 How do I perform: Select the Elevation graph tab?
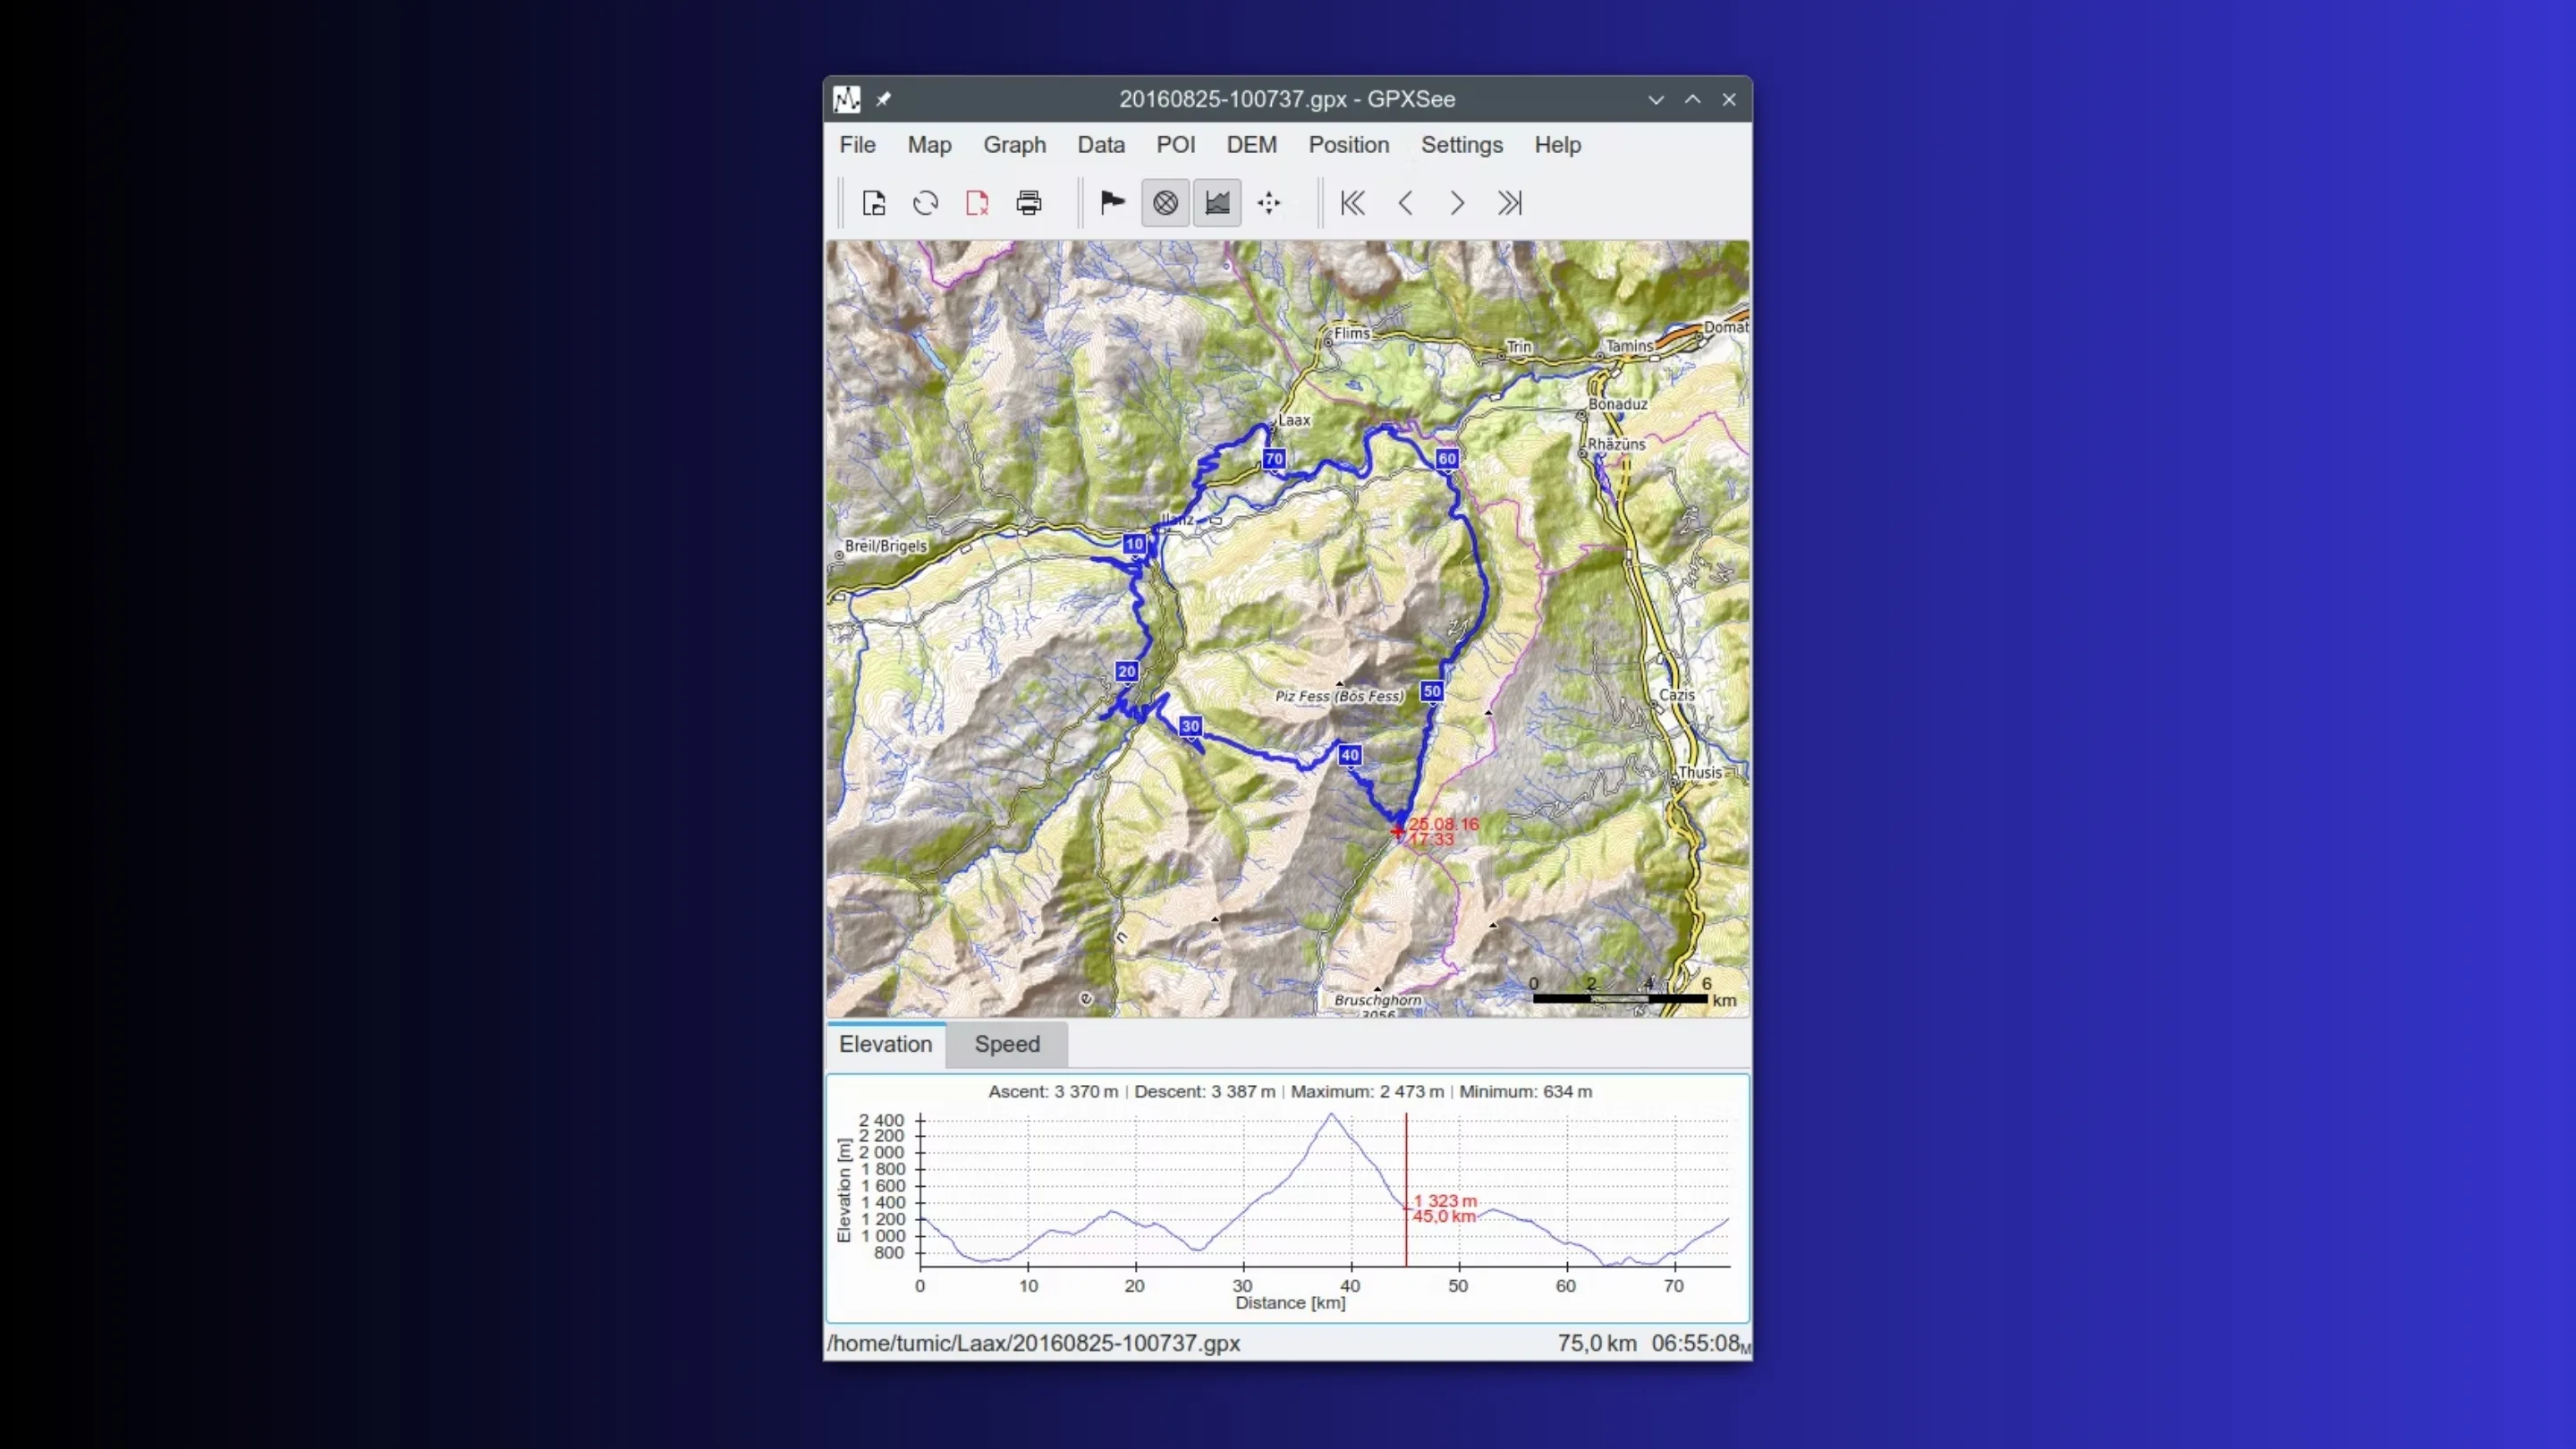[x=885, y=1044]
